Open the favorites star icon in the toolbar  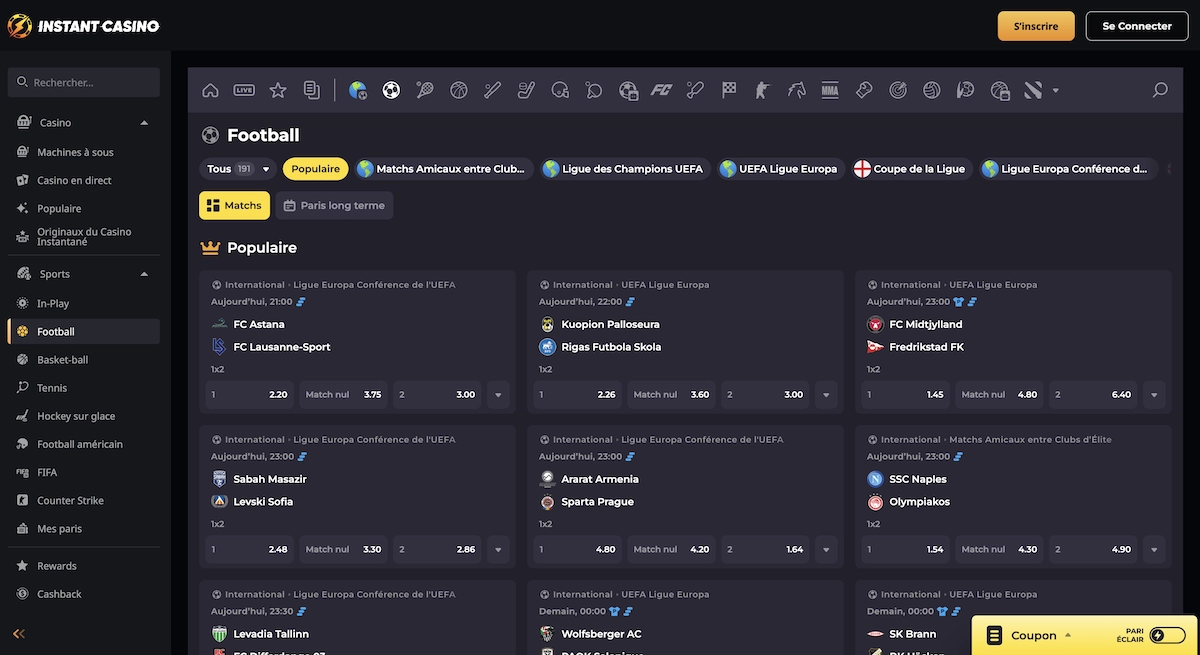[277, 89]
